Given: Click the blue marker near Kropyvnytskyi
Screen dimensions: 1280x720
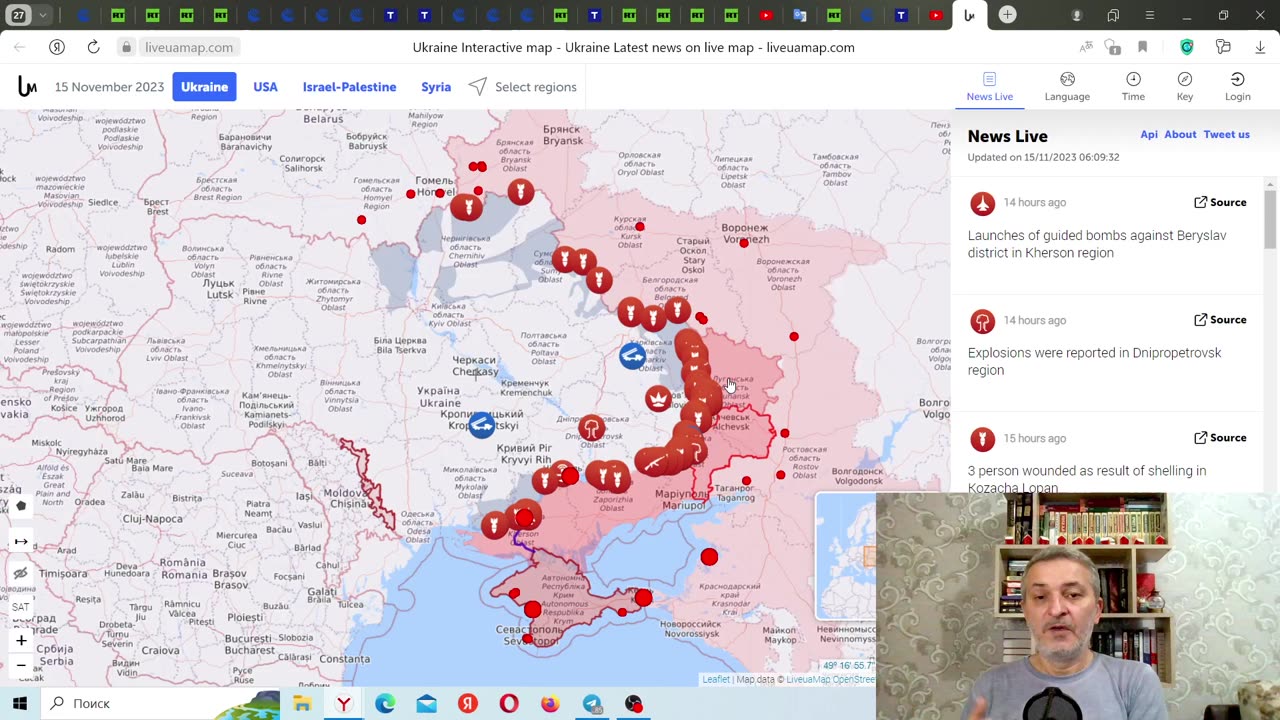Looking at the screenshot, I should [x=482, y=425].
